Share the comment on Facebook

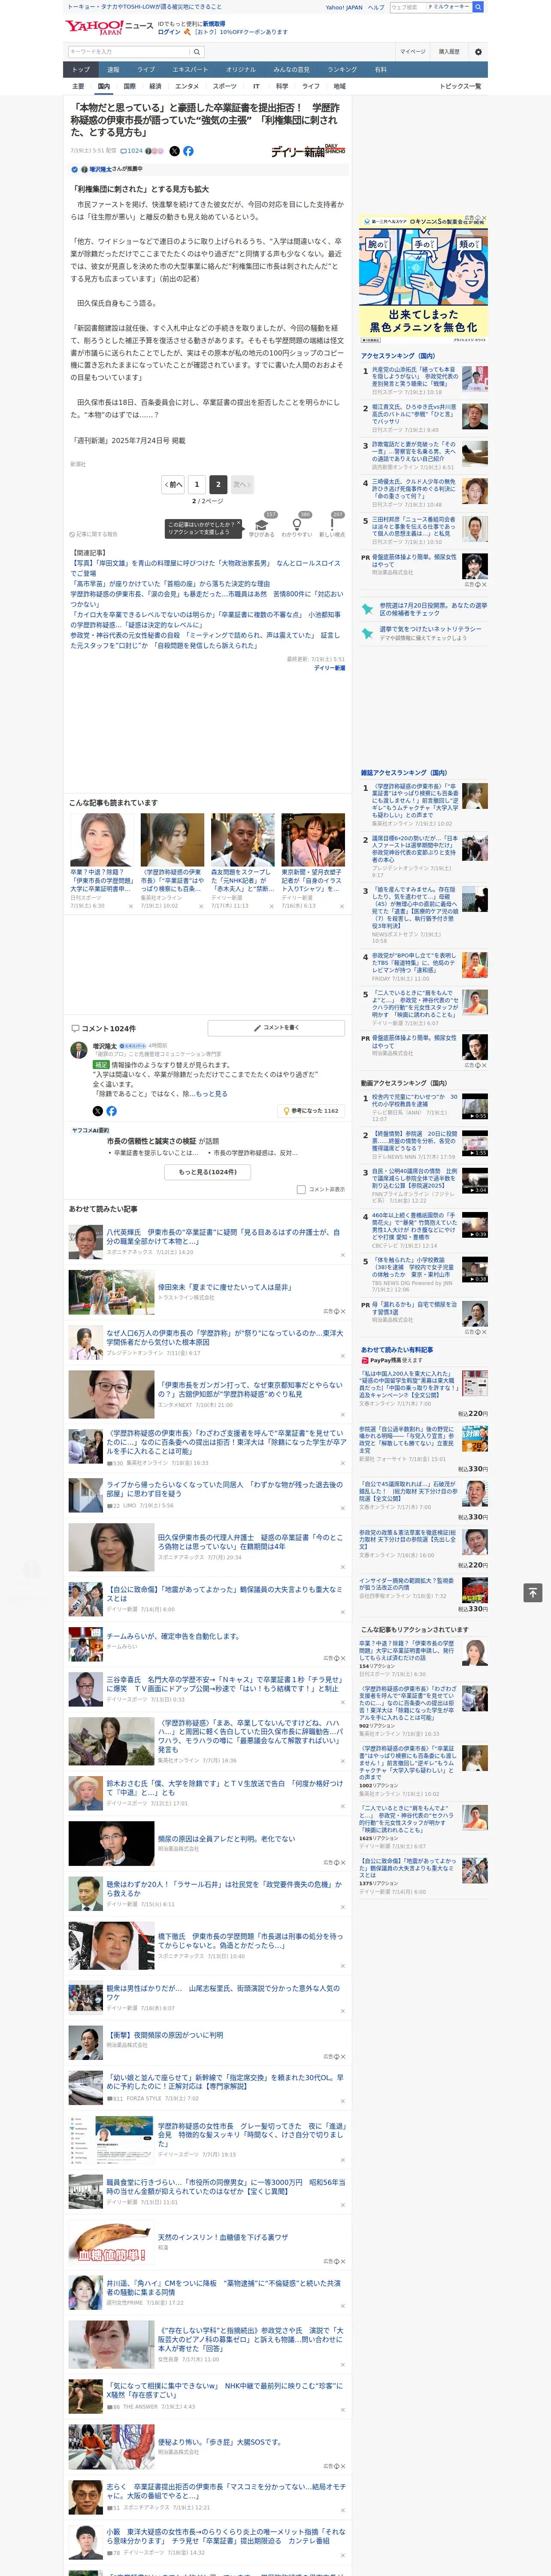pos(111,1111)
